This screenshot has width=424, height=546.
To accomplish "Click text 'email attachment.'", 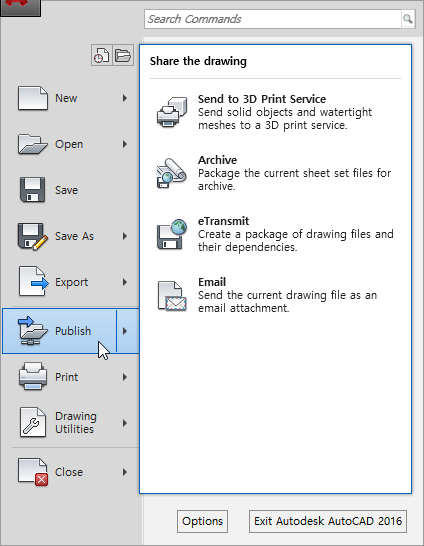I will [x=244, y=308].
